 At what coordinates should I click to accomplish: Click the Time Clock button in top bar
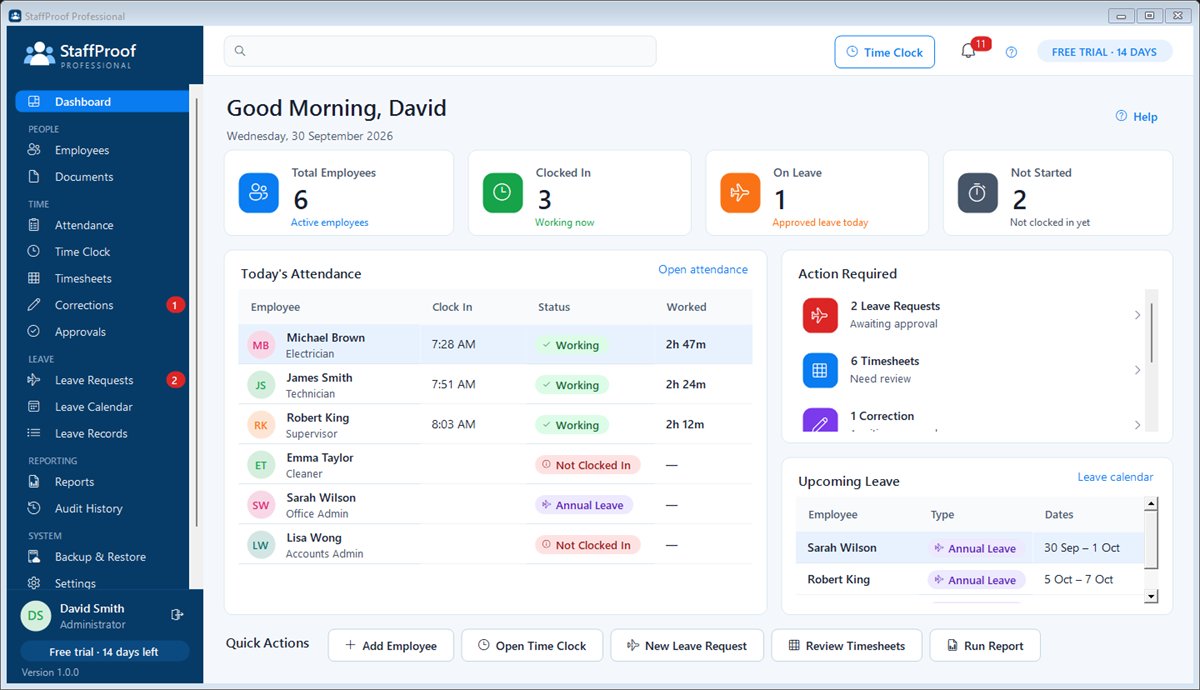[885, 52]
